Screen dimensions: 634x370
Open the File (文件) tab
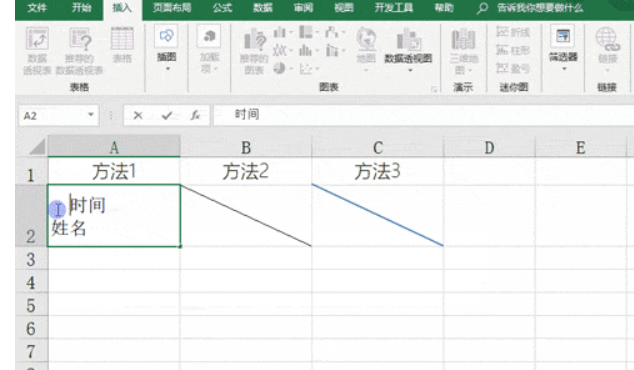[x=37, y=8]
